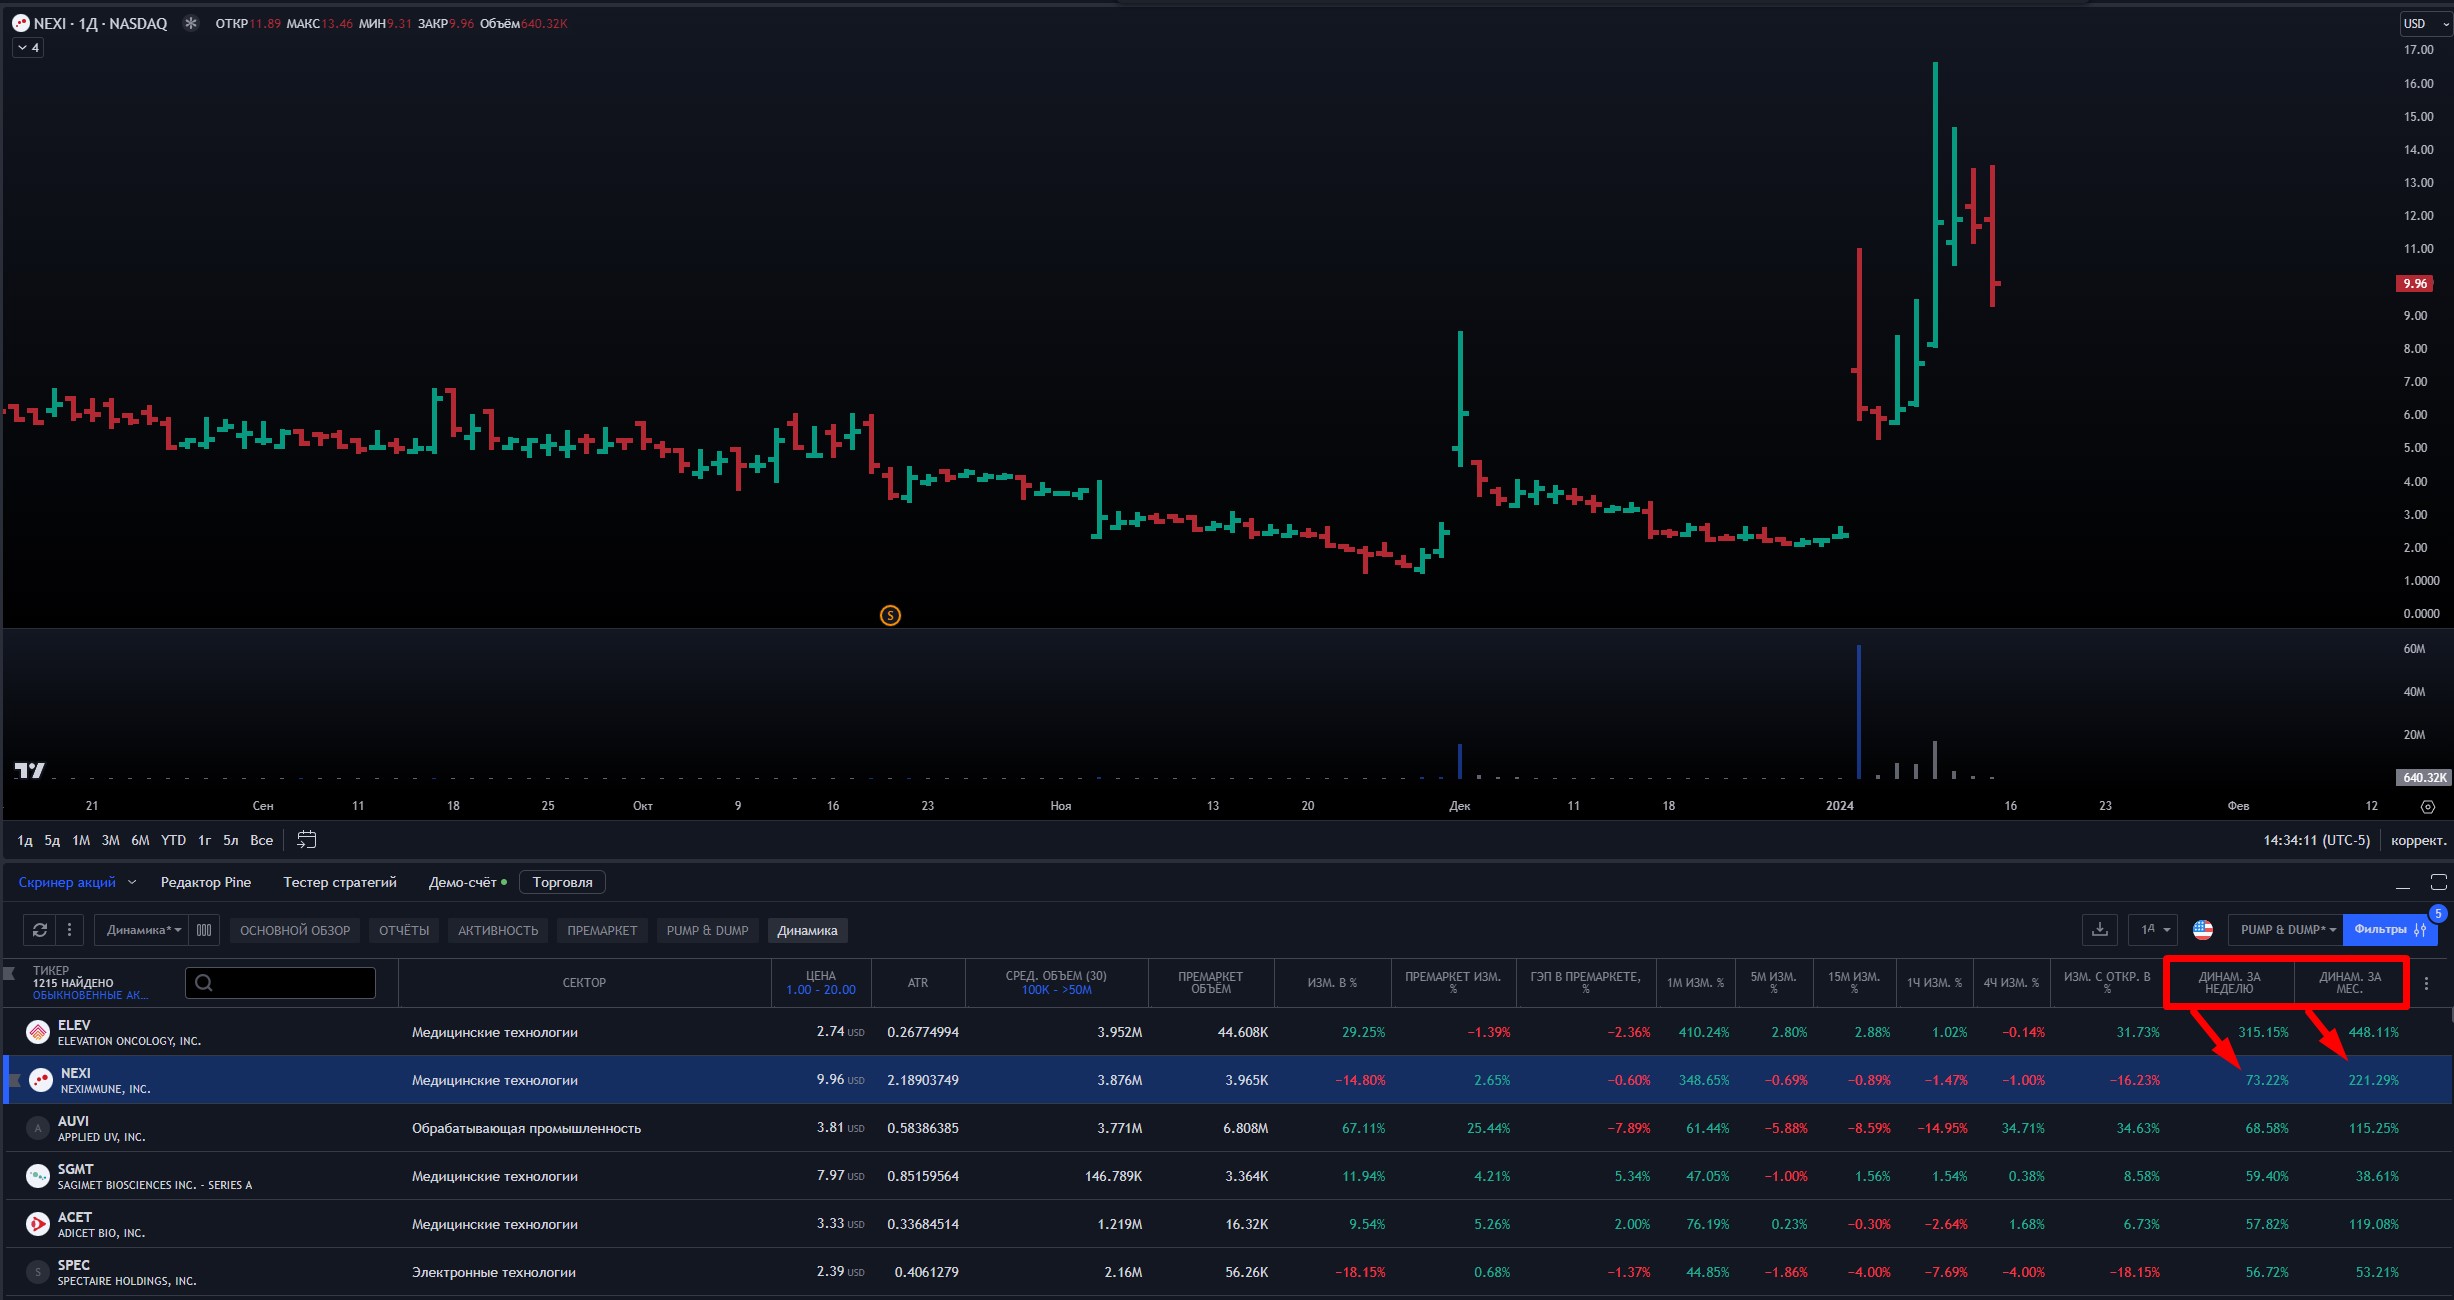The width and height of the screenshot is (2454, 1300).
Task: Click the Торговля button
Action: [x=562, y=882]
